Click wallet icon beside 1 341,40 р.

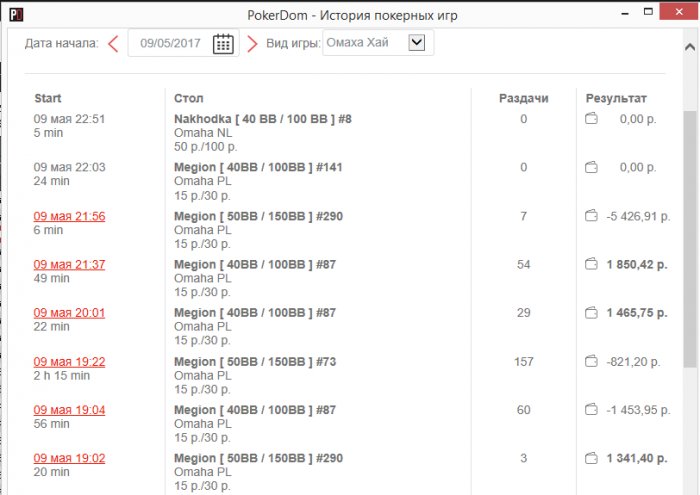coord(591,458)
